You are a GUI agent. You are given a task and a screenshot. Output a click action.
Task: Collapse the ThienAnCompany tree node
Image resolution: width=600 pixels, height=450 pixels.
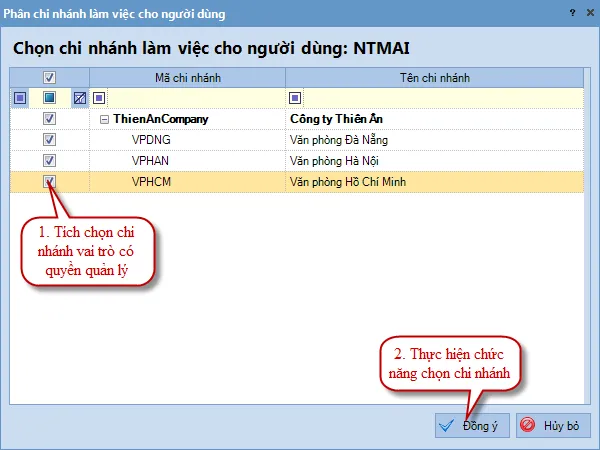(x=104, y=120)
